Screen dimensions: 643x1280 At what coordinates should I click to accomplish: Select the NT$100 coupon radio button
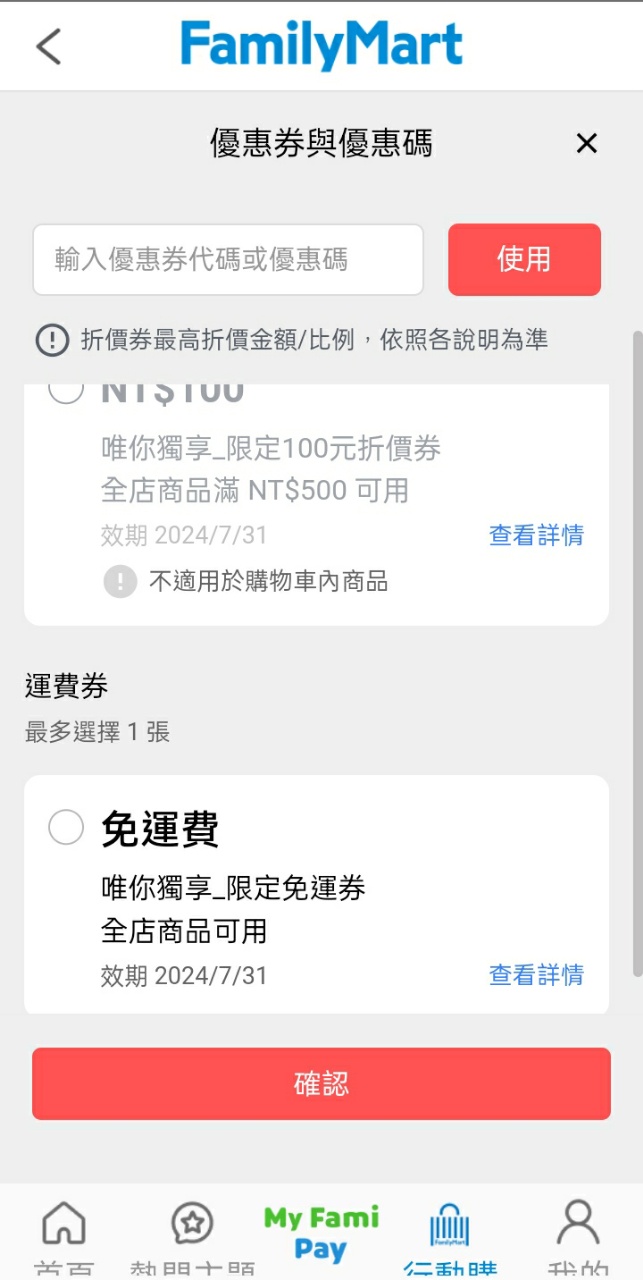tap(66, 390)
